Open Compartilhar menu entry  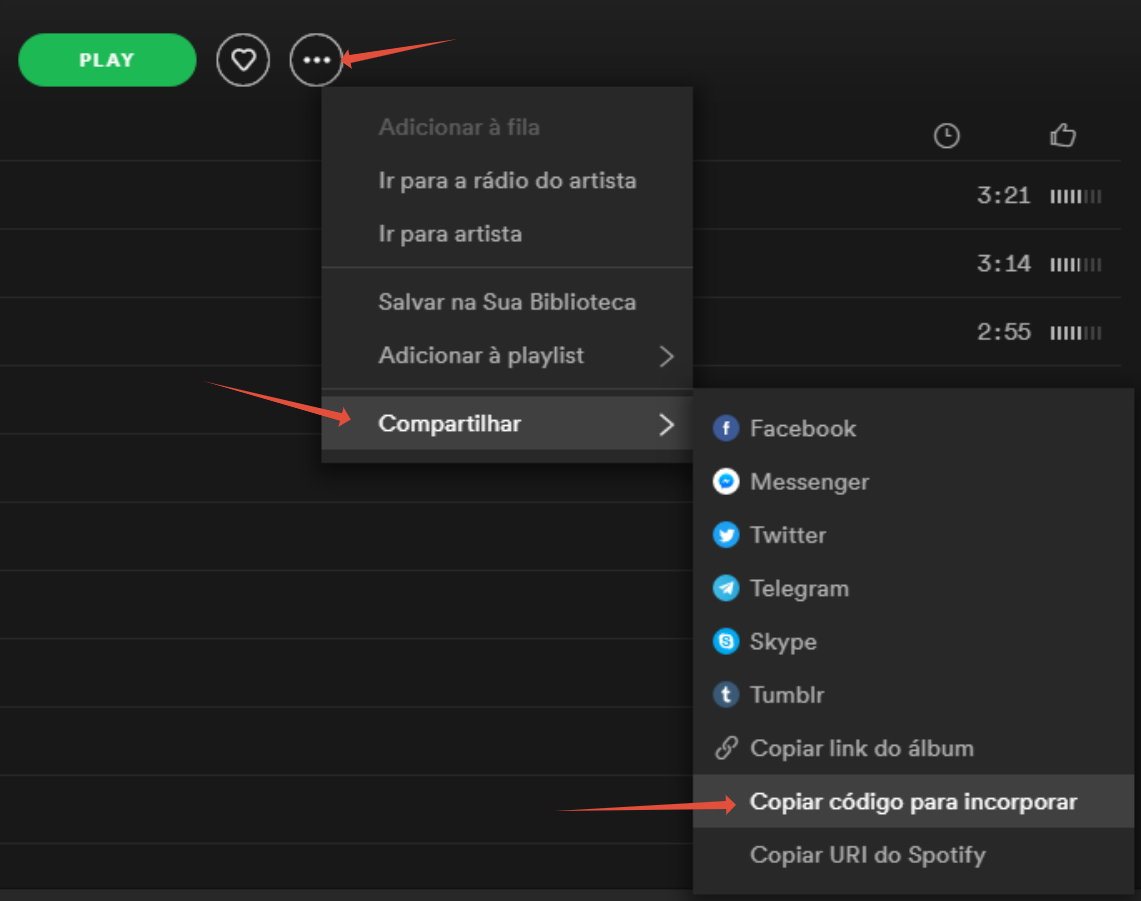point(507,424)
